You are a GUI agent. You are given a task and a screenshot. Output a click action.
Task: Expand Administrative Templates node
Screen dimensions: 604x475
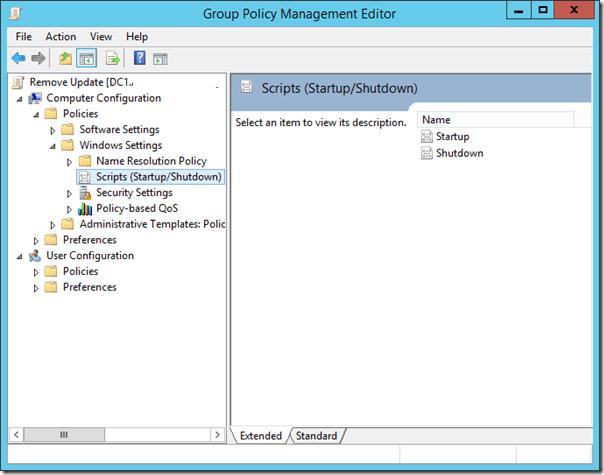53,225
